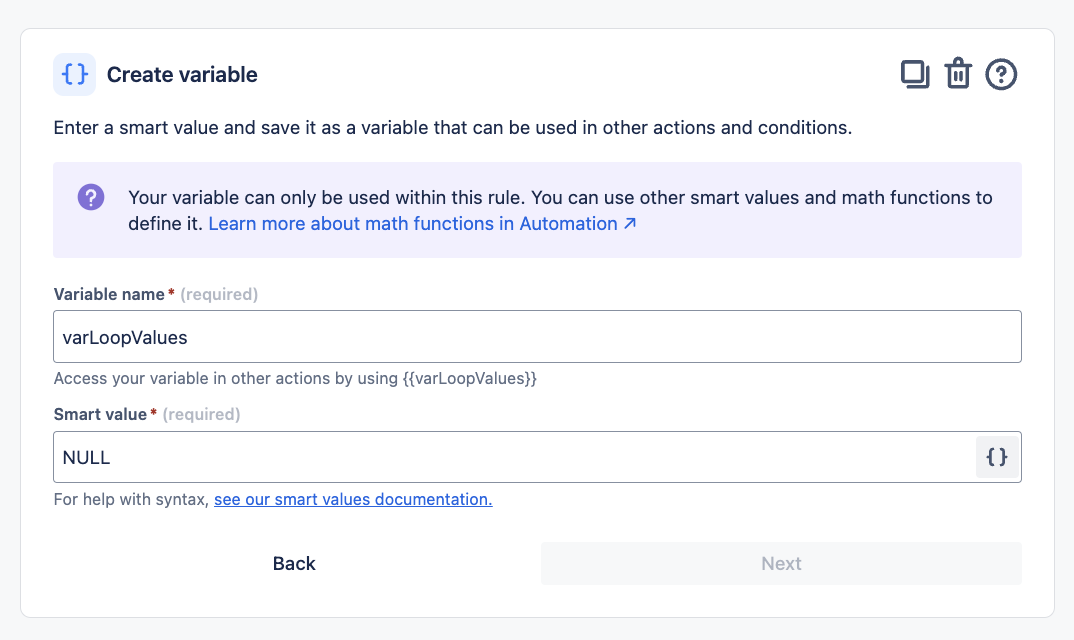The width and height of the screenshot is (1074, 640).
Task: Open smart value picker braces button
Action: [997, 457]
